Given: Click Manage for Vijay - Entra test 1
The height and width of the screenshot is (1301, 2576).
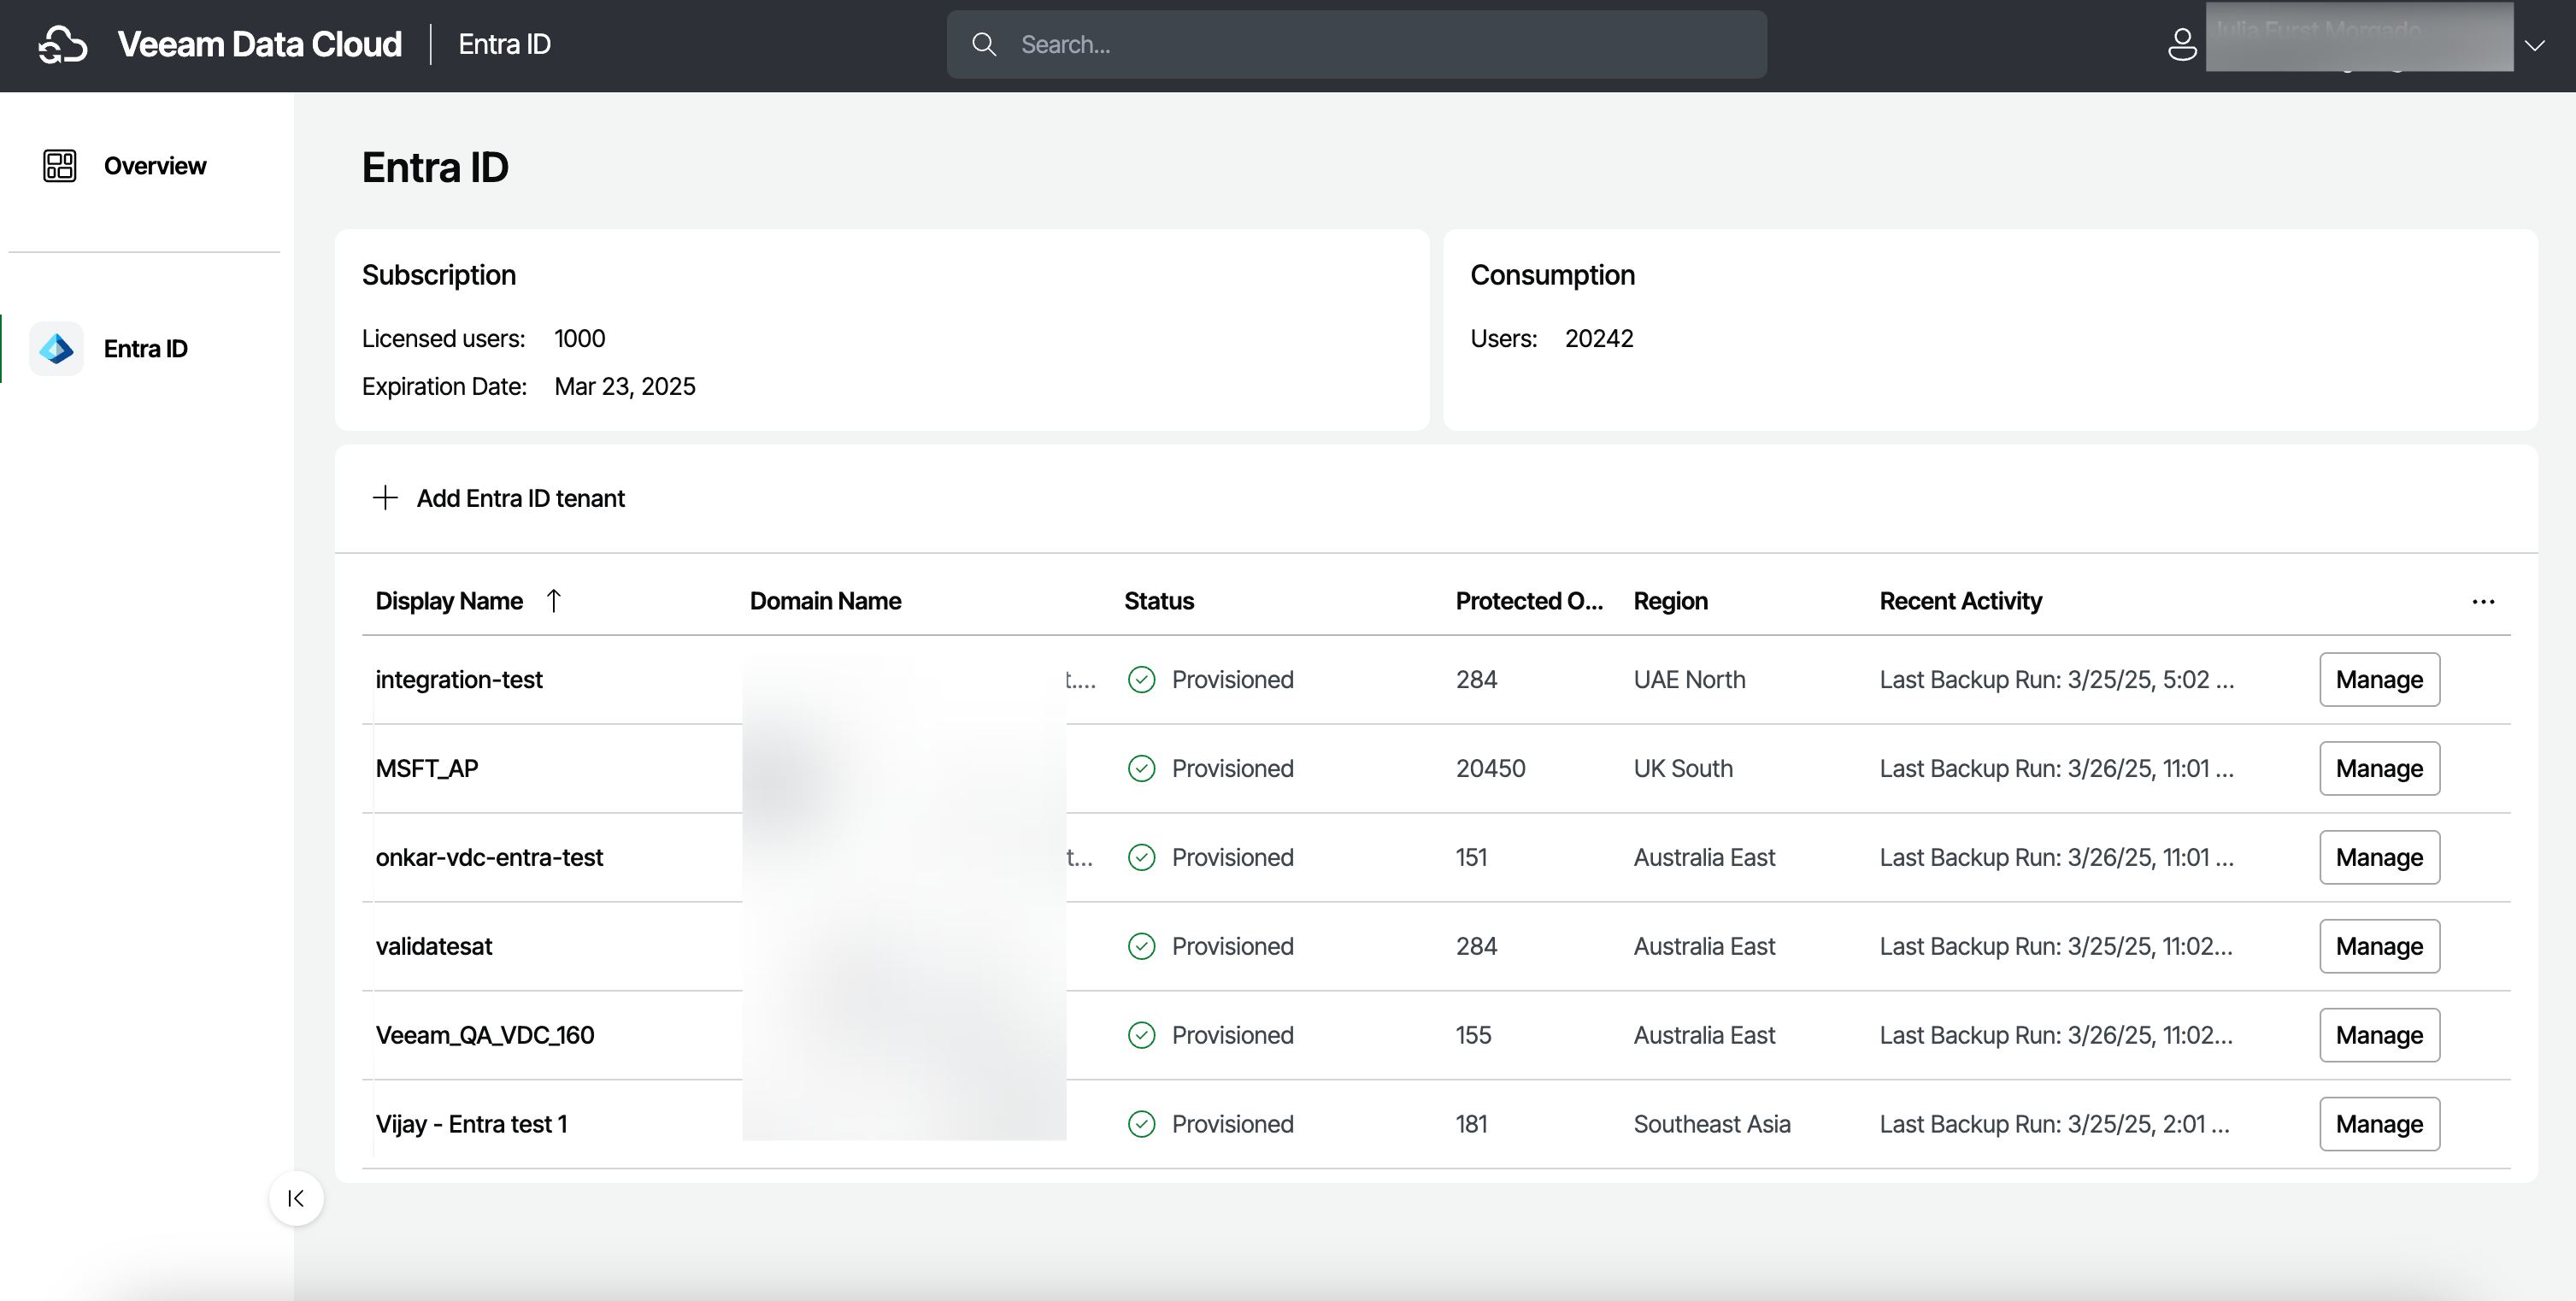Looking at the screenshot, I should click(2379, 1124).
